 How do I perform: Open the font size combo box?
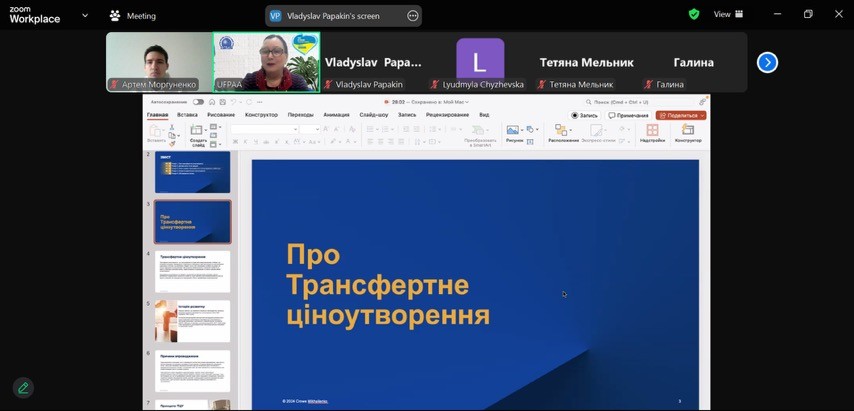click(310, 129)
